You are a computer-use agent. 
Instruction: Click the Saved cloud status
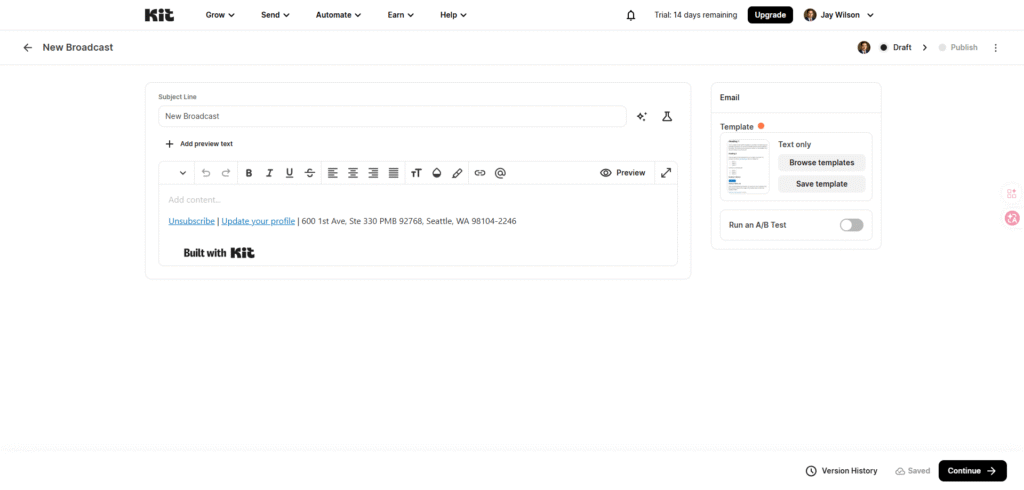click(912, 471)
